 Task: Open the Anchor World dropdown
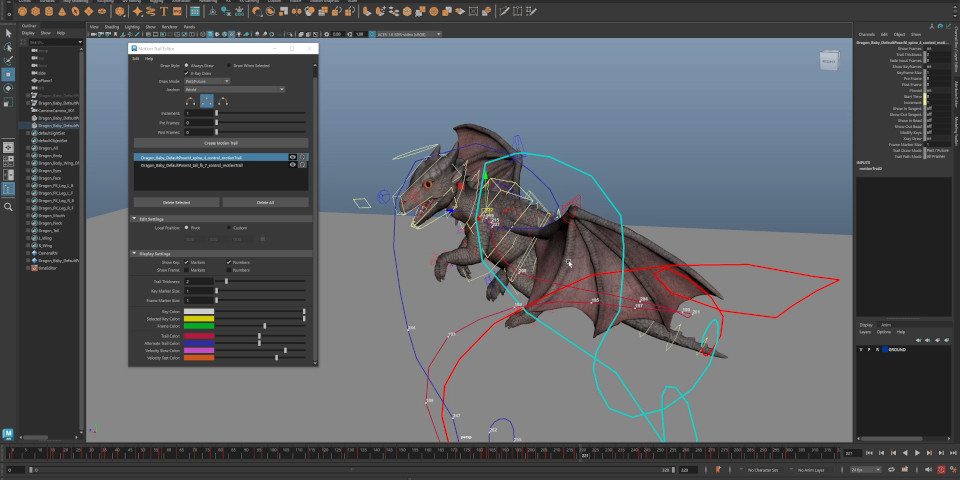point(234,89)
